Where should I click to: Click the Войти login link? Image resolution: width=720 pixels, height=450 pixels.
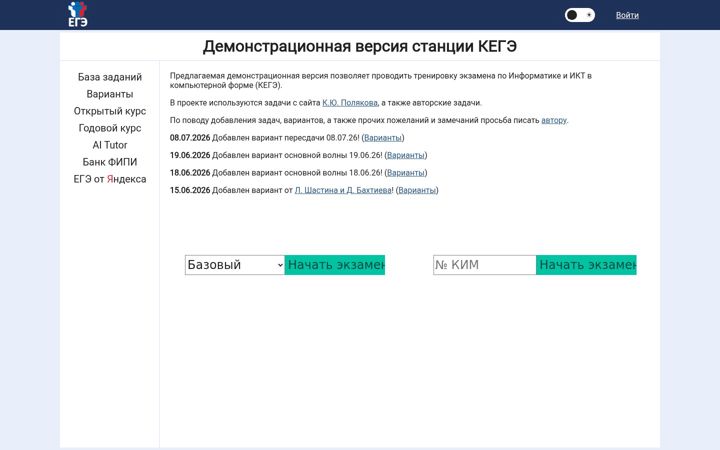click(x=627, y=15)
